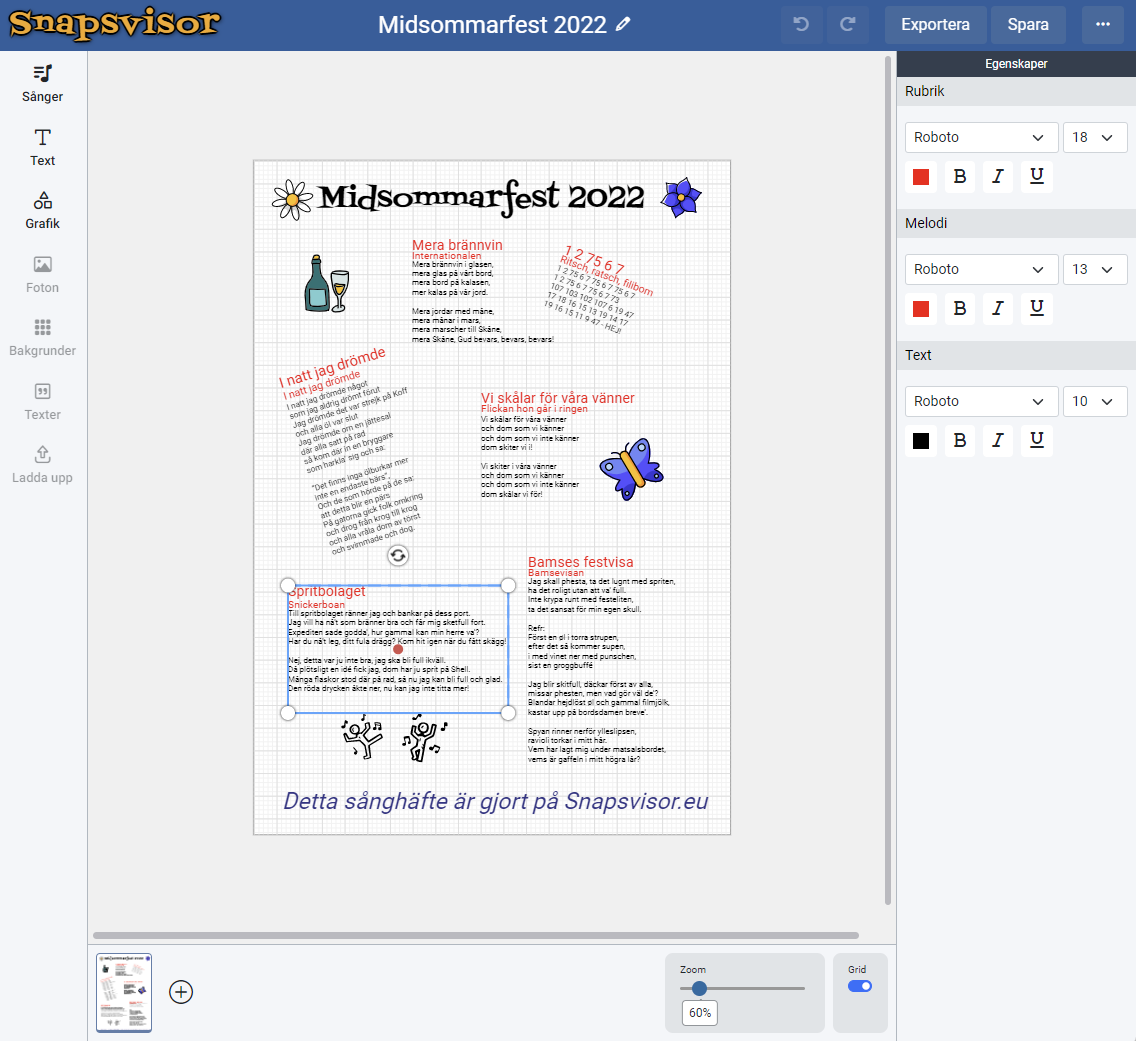The image size is (1136, 1041).
Task: Toggle underline for Text section
Action: [1037, 441]
